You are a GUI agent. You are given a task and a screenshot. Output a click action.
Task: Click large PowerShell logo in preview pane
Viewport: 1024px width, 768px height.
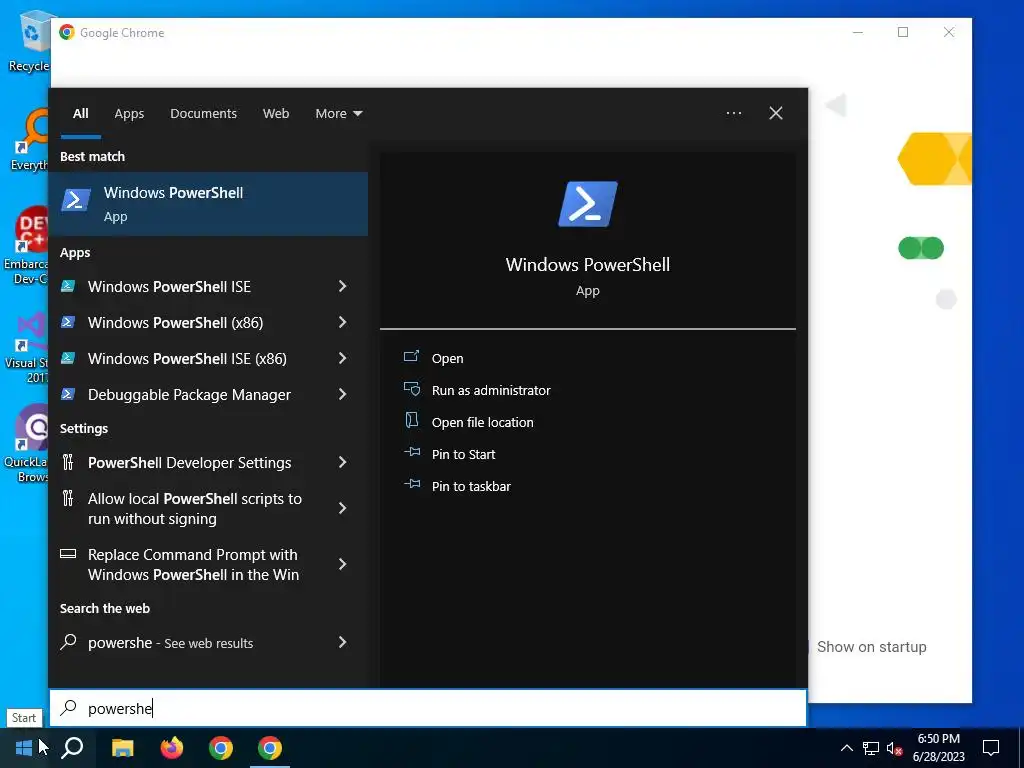[x=588, y=204]
